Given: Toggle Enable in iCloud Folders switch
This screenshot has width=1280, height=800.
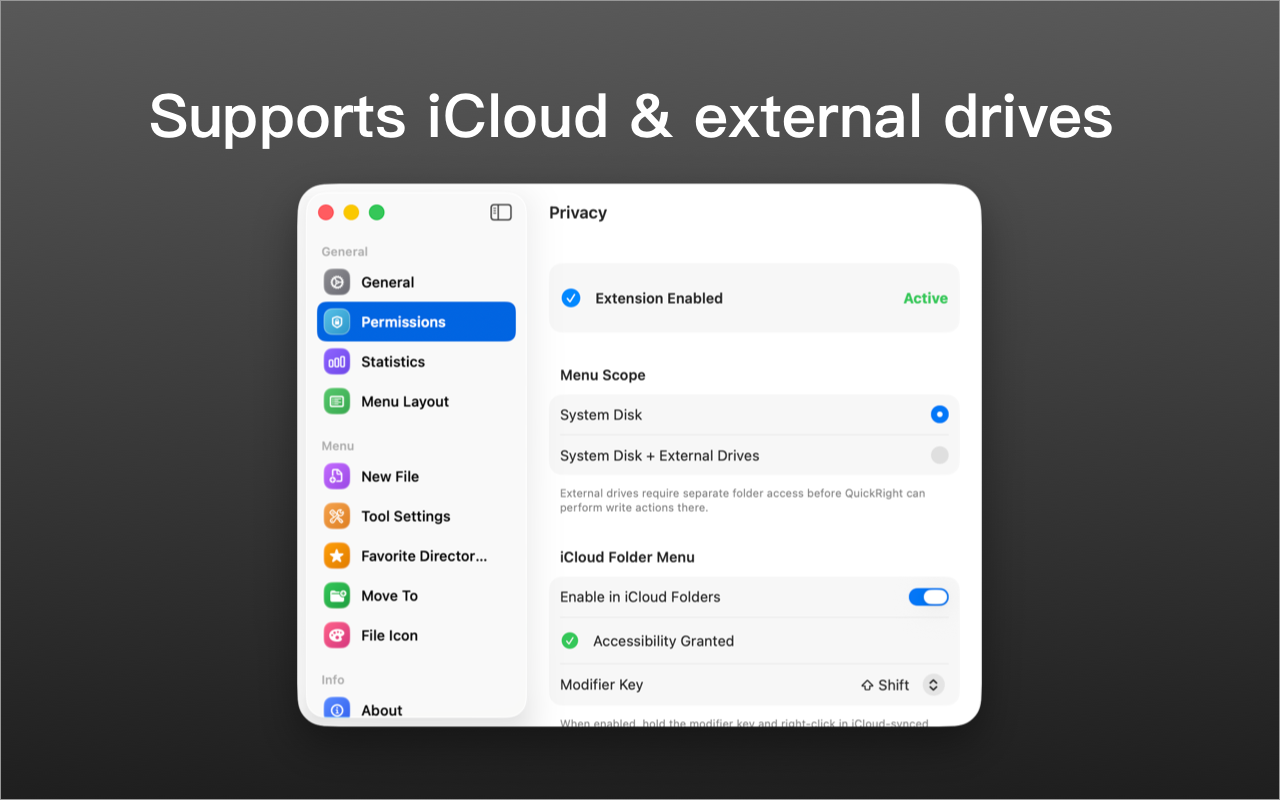Looking at the screenshot, I should tap(928, 597).
